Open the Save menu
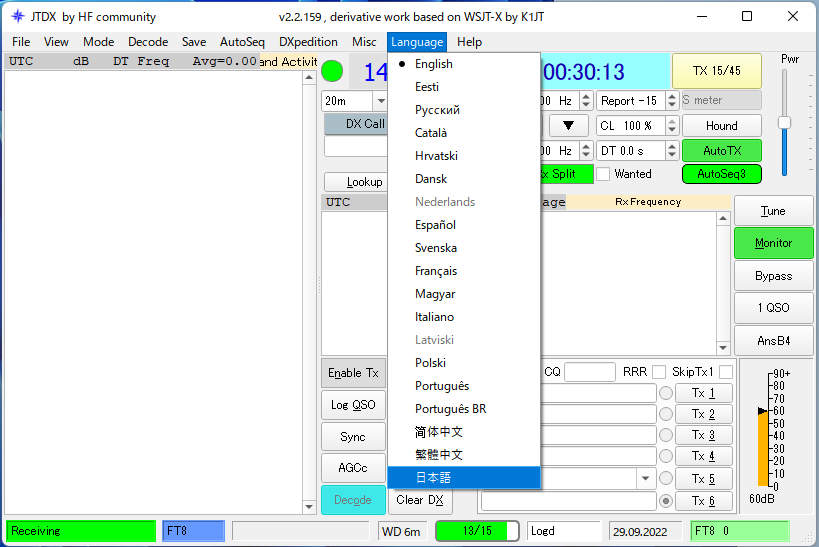Screen dimensions: 819x547 tap(194, 42)
